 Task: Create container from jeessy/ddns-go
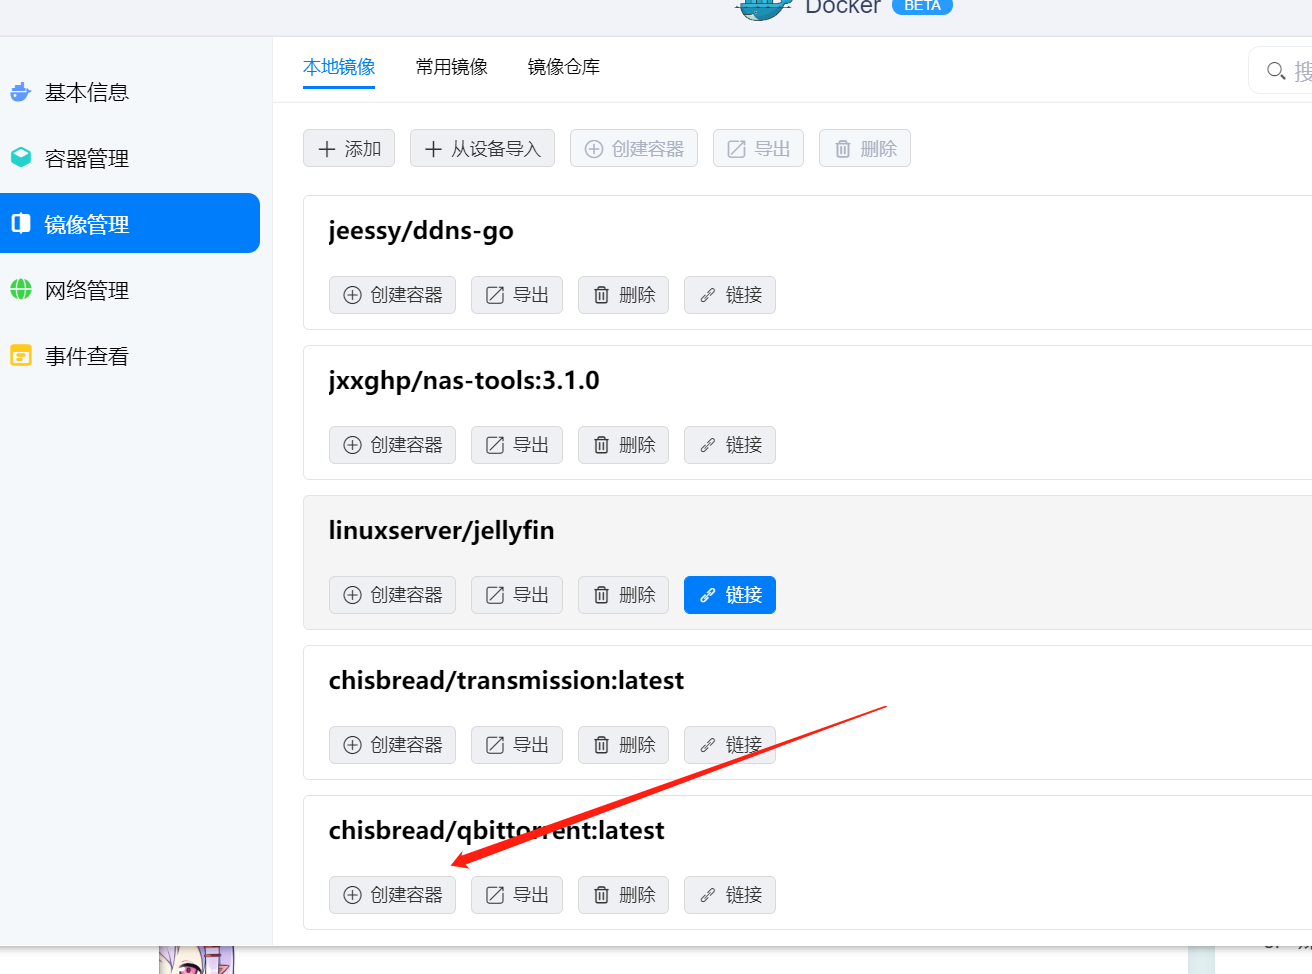pyautogui.click(x=392, y=295)
